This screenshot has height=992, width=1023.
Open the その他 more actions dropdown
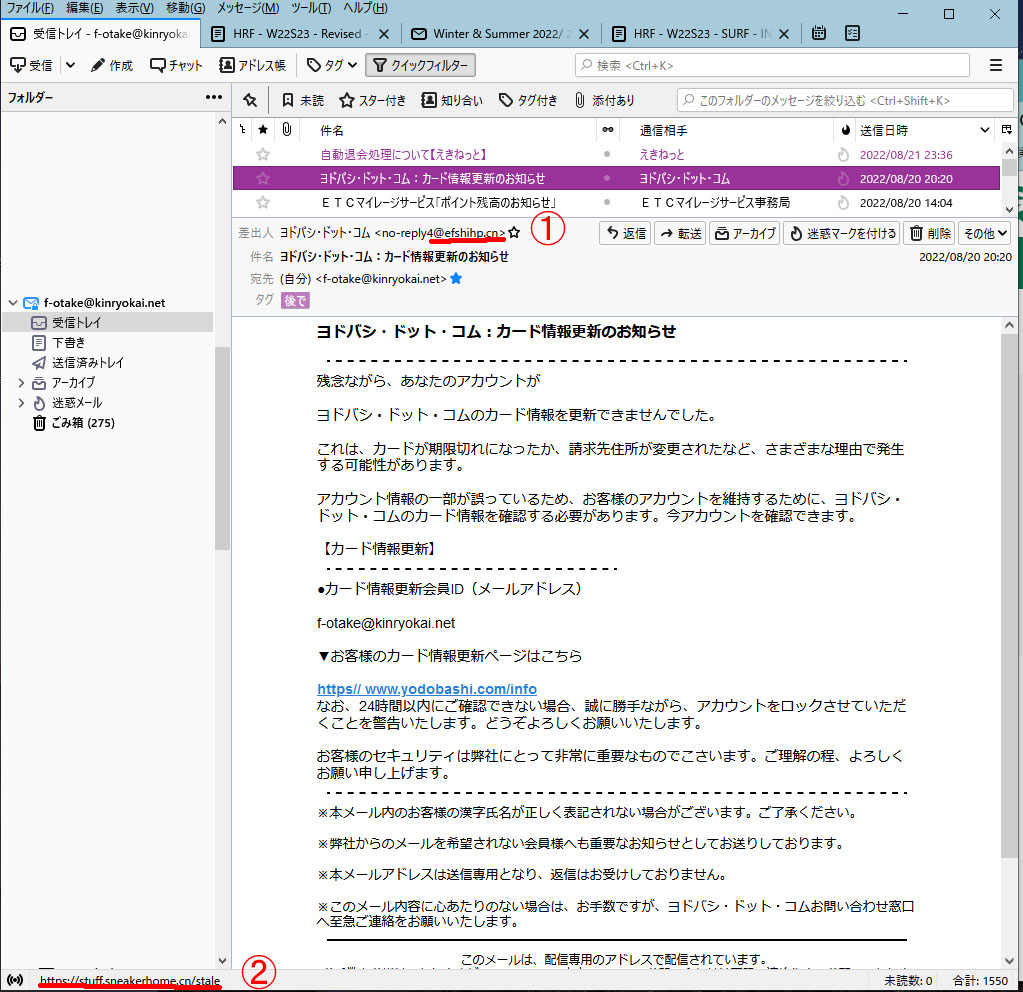click(985, 233)
